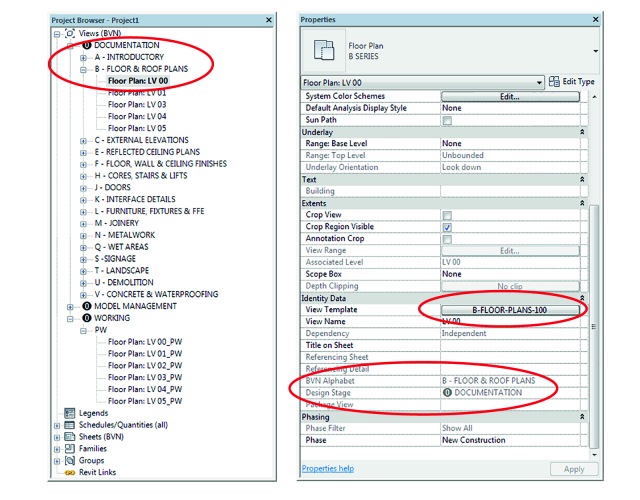The width and height of the screenshot is (640, 500).
Task: Click the Properties panel vertical scrollbar thumb
Action: coord(594,327)
